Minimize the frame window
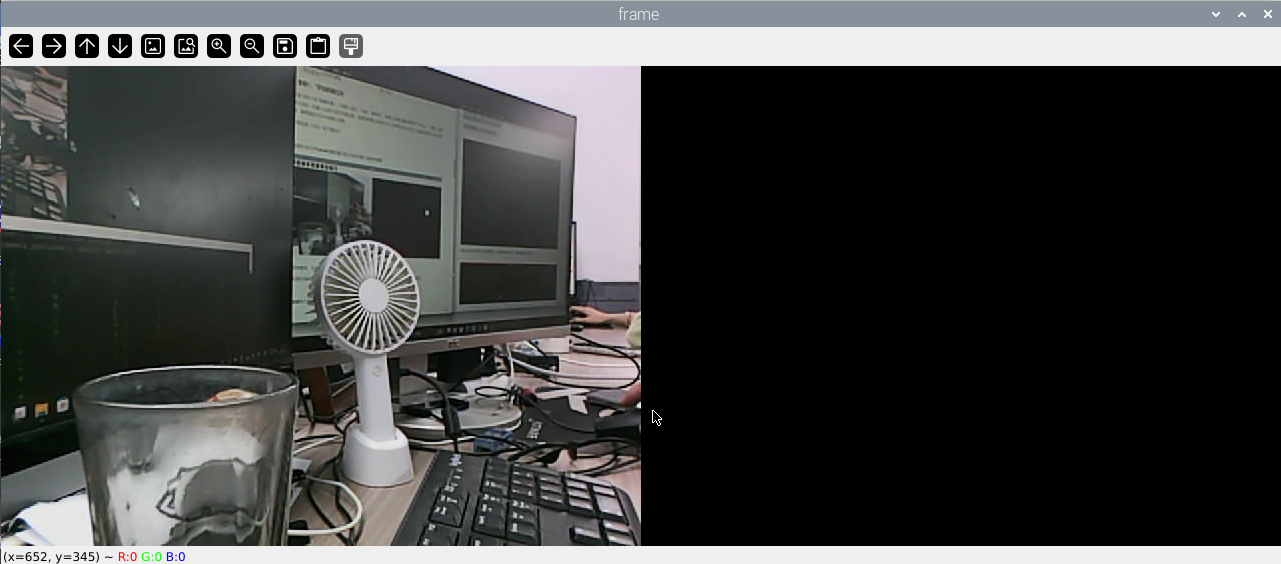 tap(1216, 14)
